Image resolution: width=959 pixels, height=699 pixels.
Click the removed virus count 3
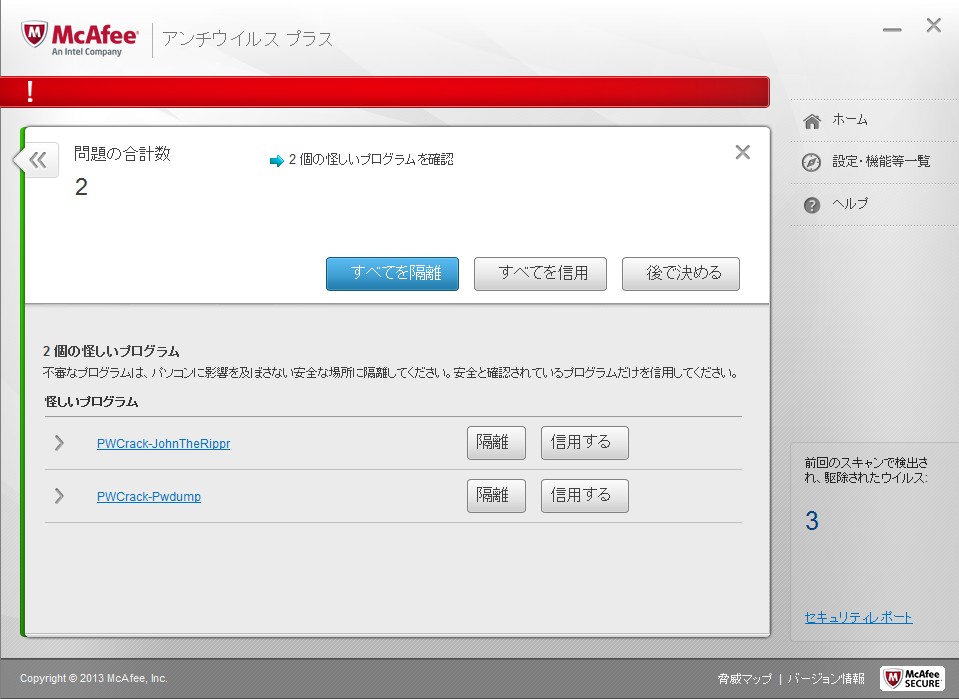click(812, 521)
